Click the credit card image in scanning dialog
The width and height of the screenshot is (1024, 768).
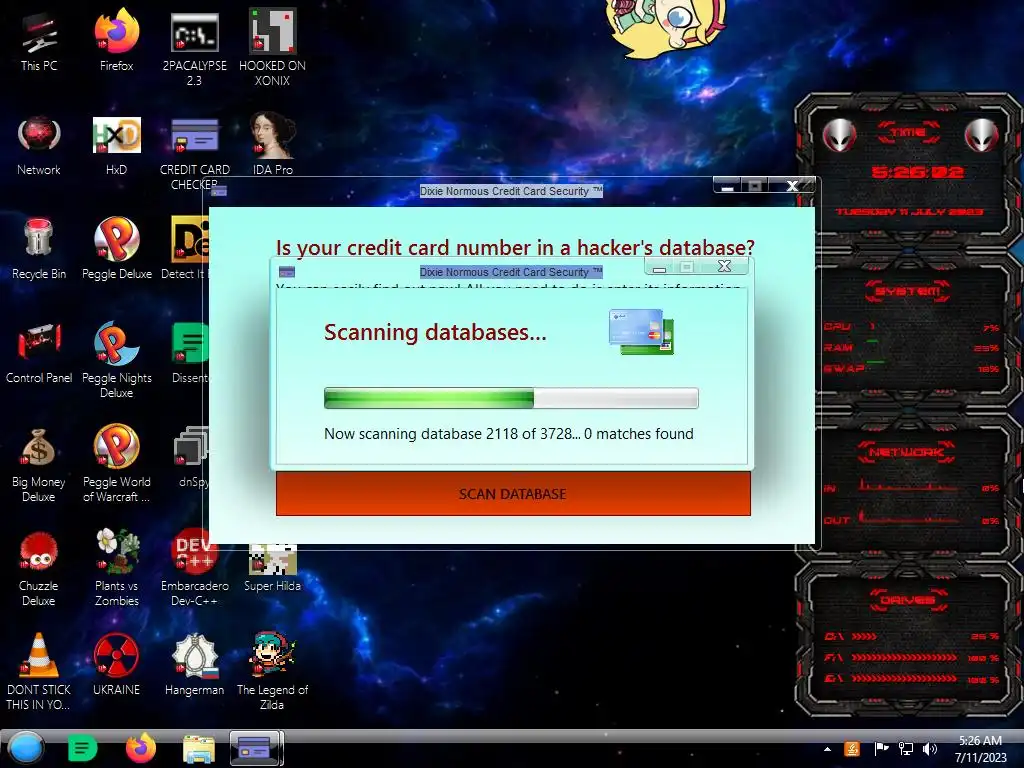(x=641, y=332)
